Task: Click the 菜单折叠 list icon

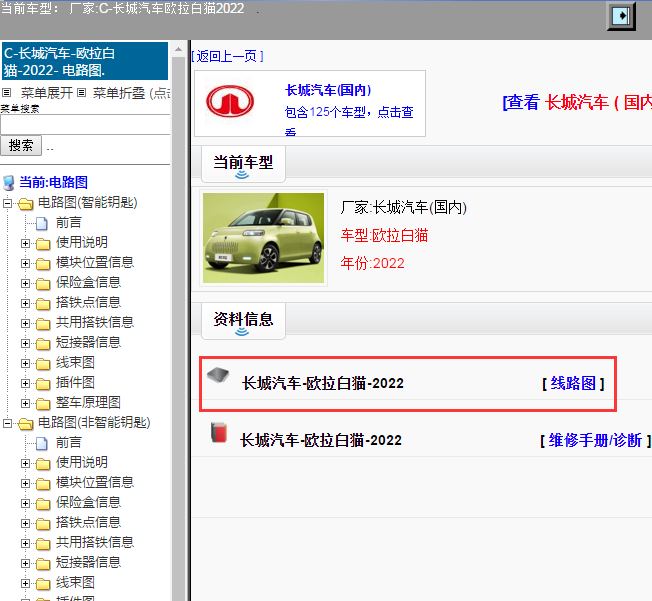Action: [x=82, y=92]
